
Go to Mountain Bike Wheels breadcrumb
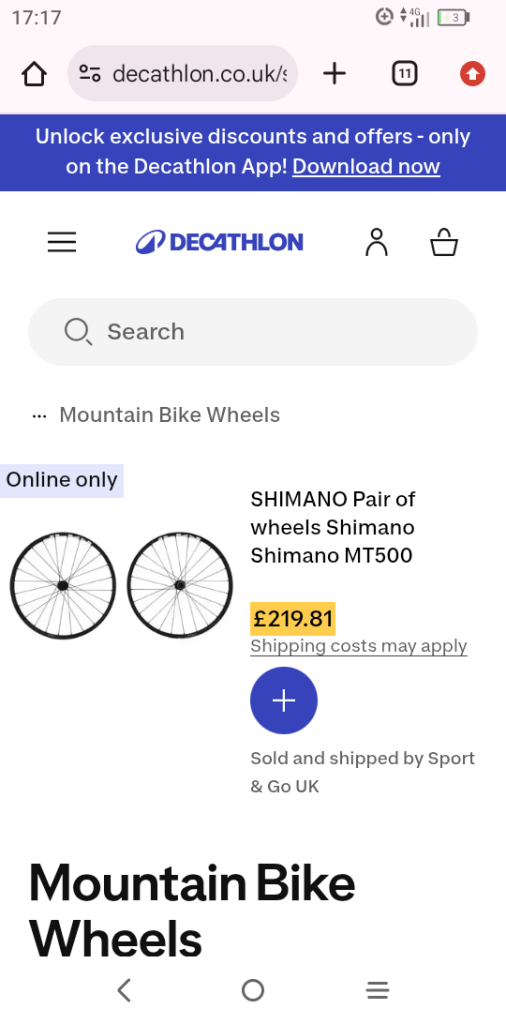(x=170, y=415)
